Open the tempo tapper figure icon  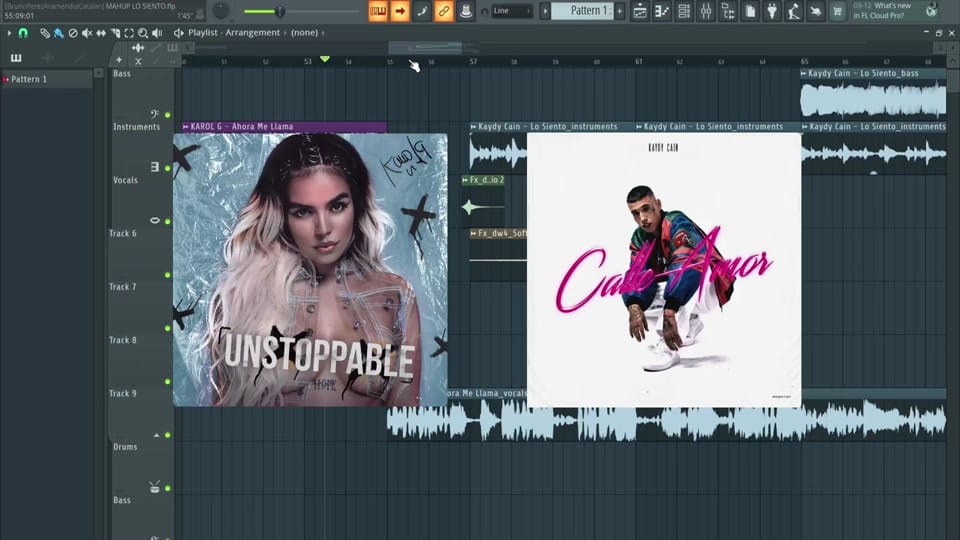coord(794,11)
